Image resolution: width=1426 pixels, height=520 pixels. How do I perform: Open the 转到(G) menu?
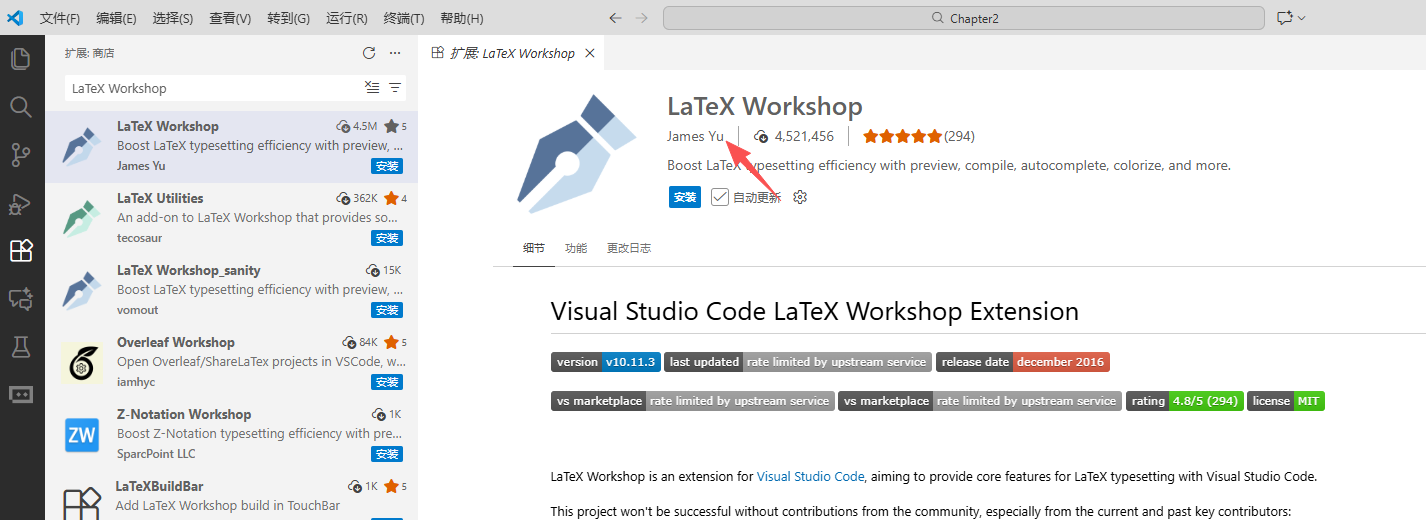[289, 18]
